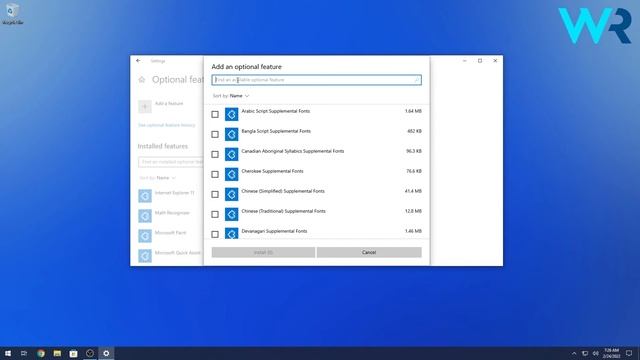Viewport: 640px width, 360px height.
Task: Click the Cherokee Supplemental Fonts label
Action: tap(272, 171)
